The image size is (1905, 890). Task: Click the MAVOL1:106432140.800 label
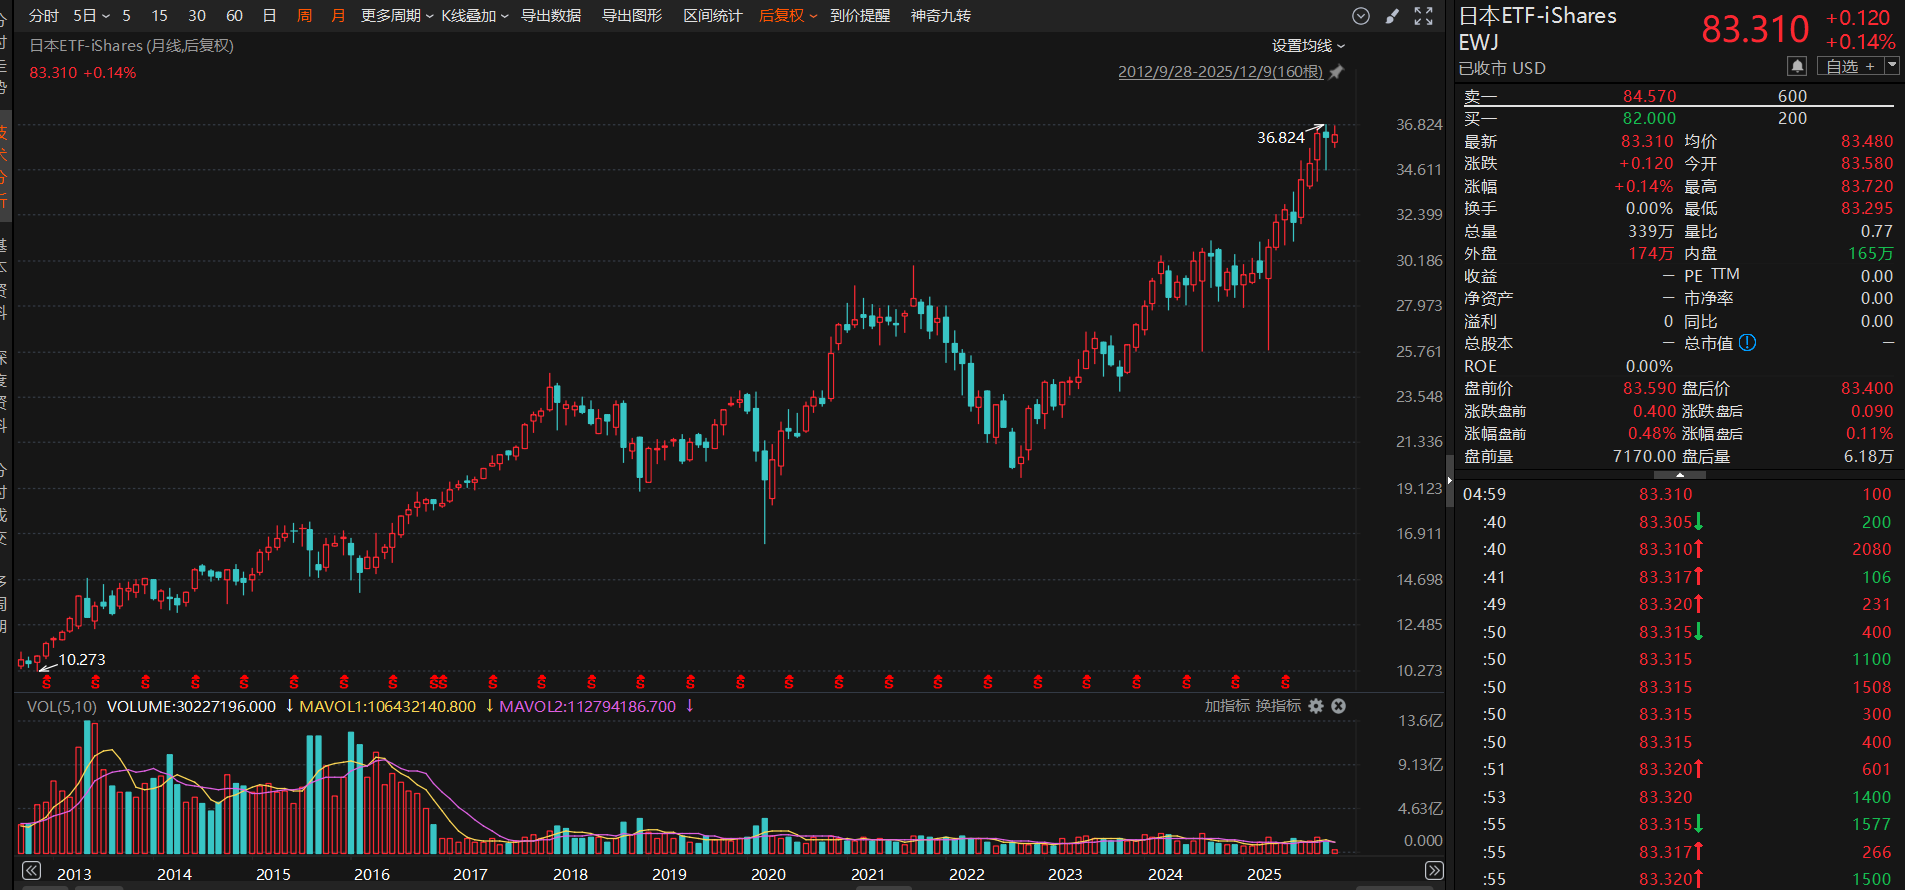pos(388,707)
